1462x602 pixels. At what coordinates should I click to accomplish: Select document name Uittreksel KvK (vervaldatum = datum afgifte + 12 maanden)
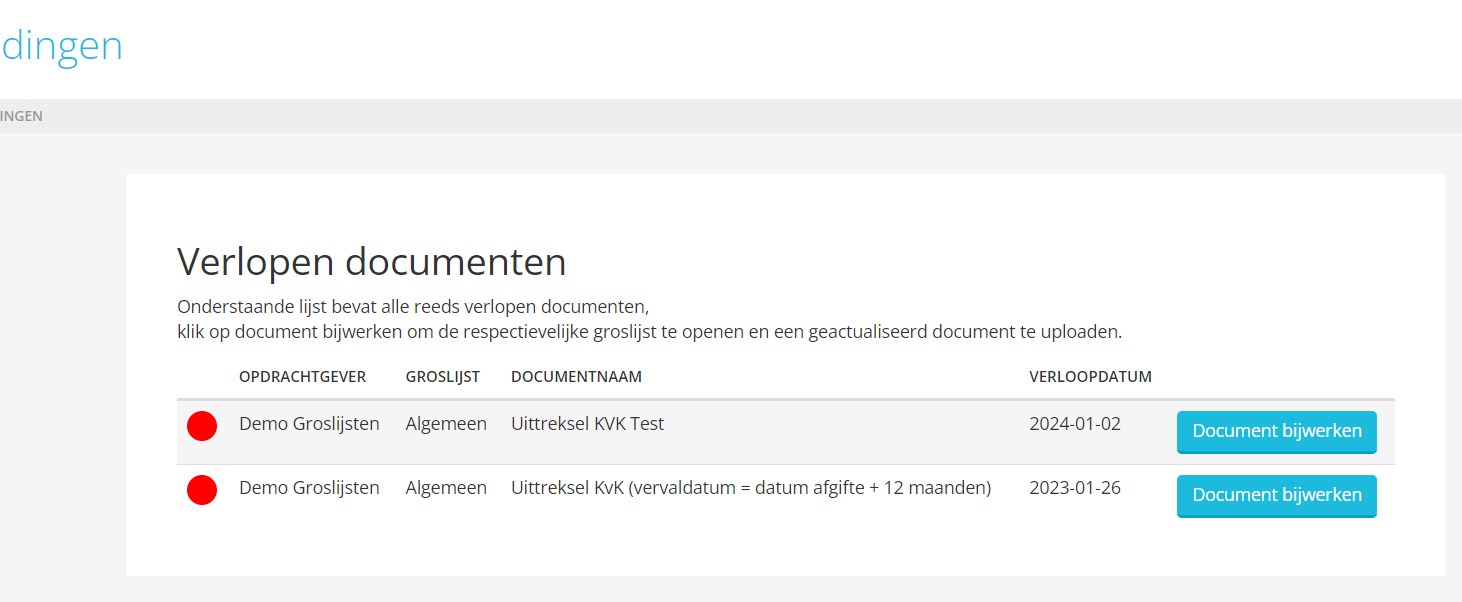click(x=751, y=488)
